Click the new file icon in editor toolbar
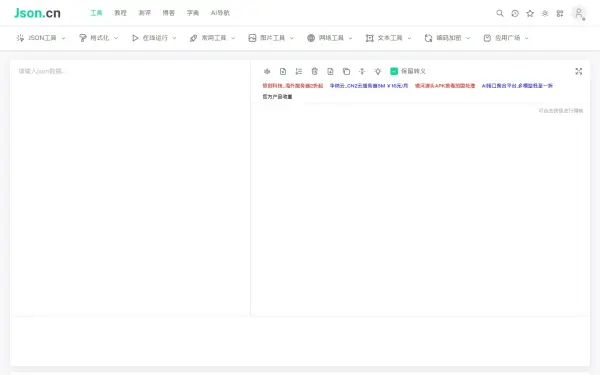 pos(283,71)
